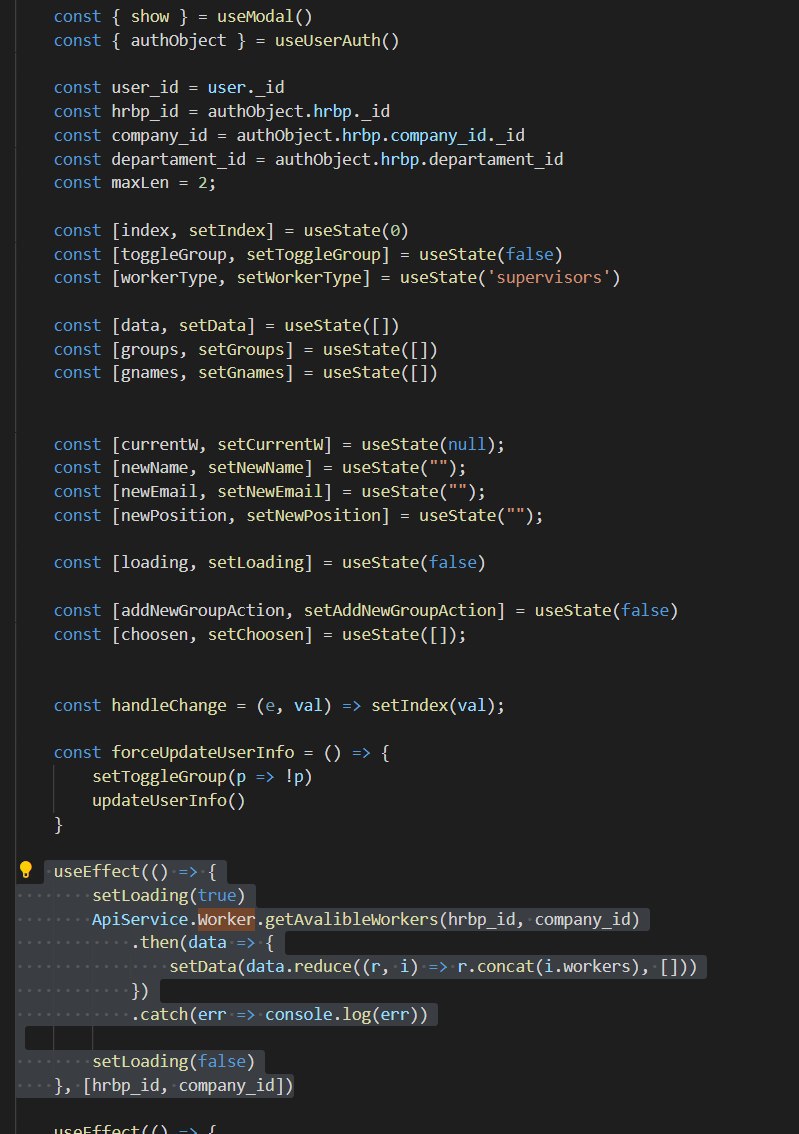
Task: Click the 'setLoading(true)' call
Action: (168, 895)
